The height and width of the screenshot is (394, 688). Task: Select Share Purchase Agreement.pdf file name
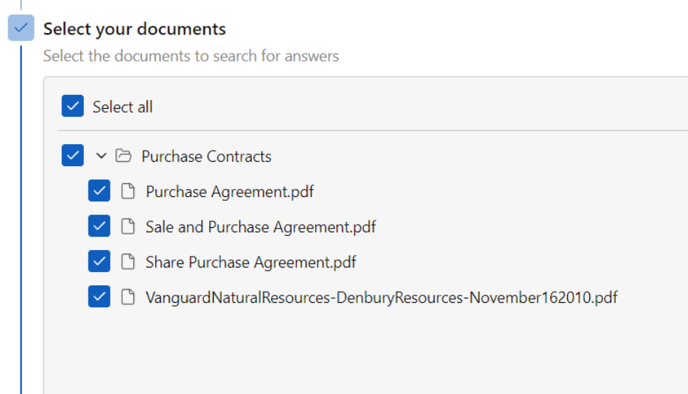pos(251,262)
